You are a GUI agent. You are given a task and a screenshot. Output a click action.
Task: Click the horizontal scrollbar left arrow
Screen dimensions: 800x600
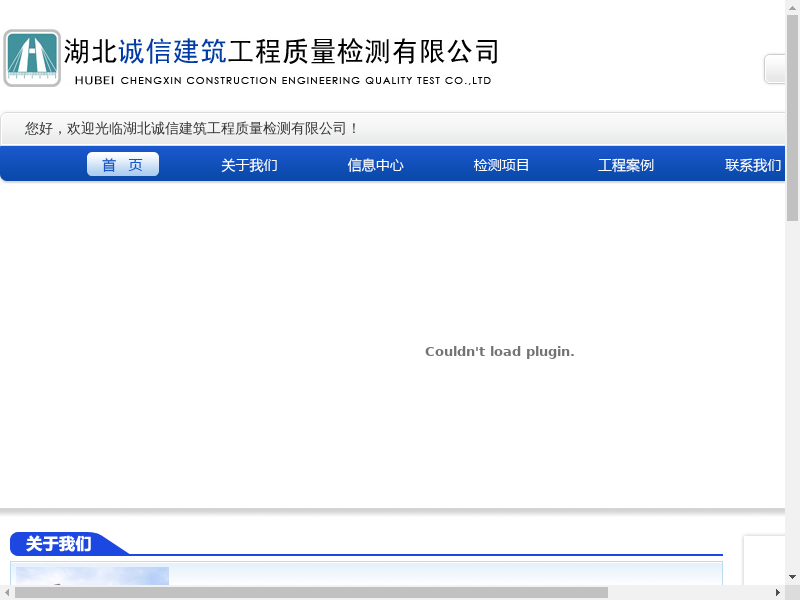7,592
